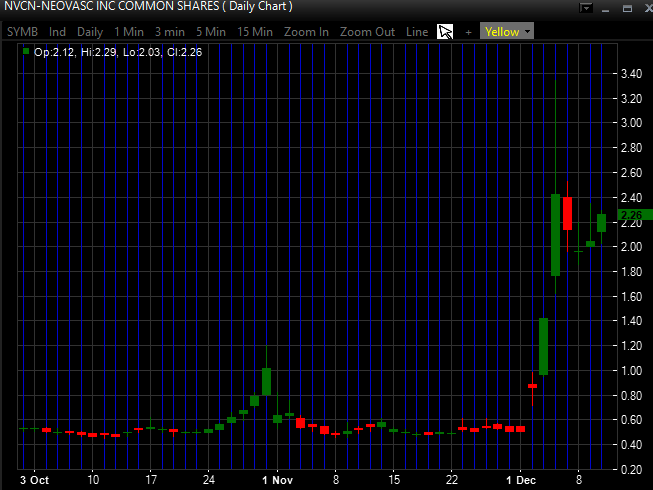Viewport: 653px width, 490px height.
Task: Select the Line drawing tool
Action: pos(417,32)
